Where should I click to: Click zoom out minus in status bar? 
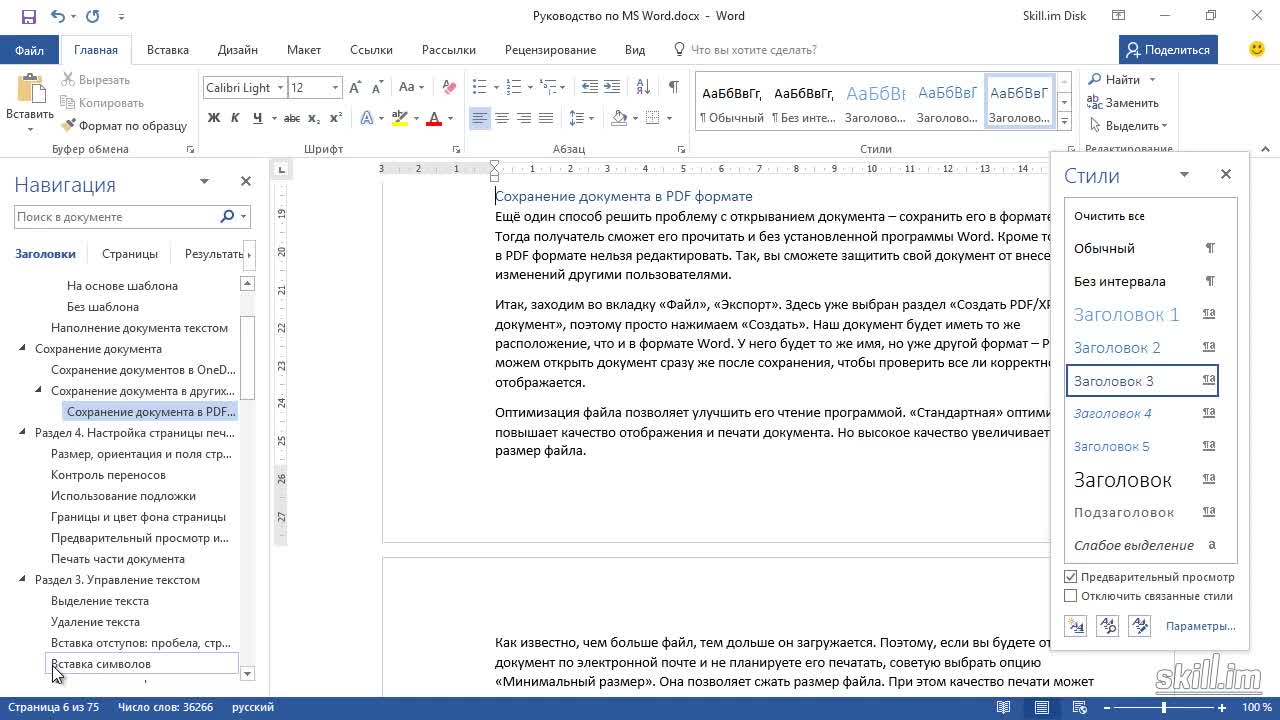click(1108, 708)
